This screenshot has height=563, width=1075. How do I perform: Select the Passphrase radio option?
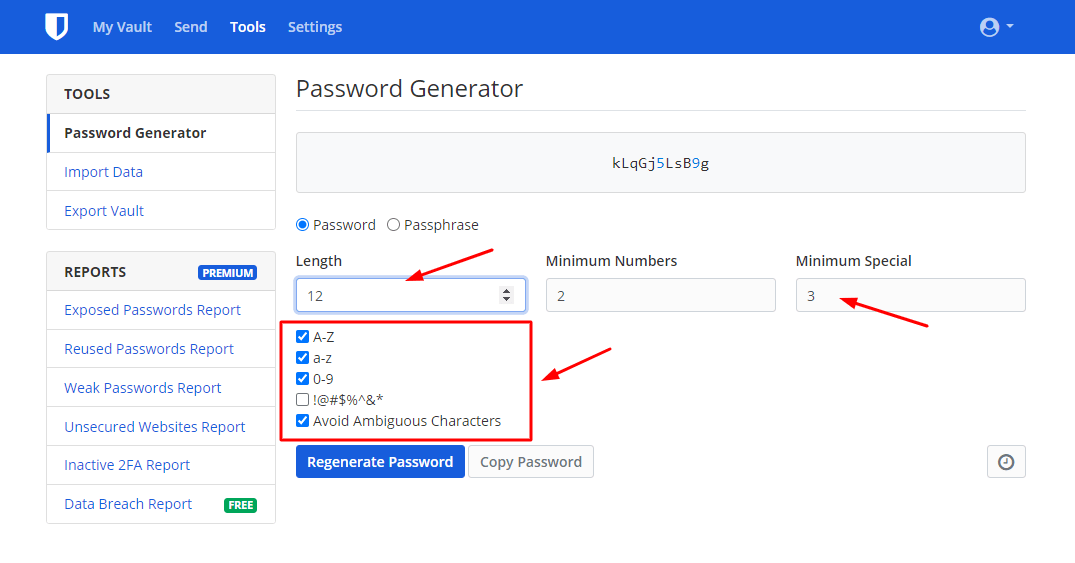tap(393, 225)
